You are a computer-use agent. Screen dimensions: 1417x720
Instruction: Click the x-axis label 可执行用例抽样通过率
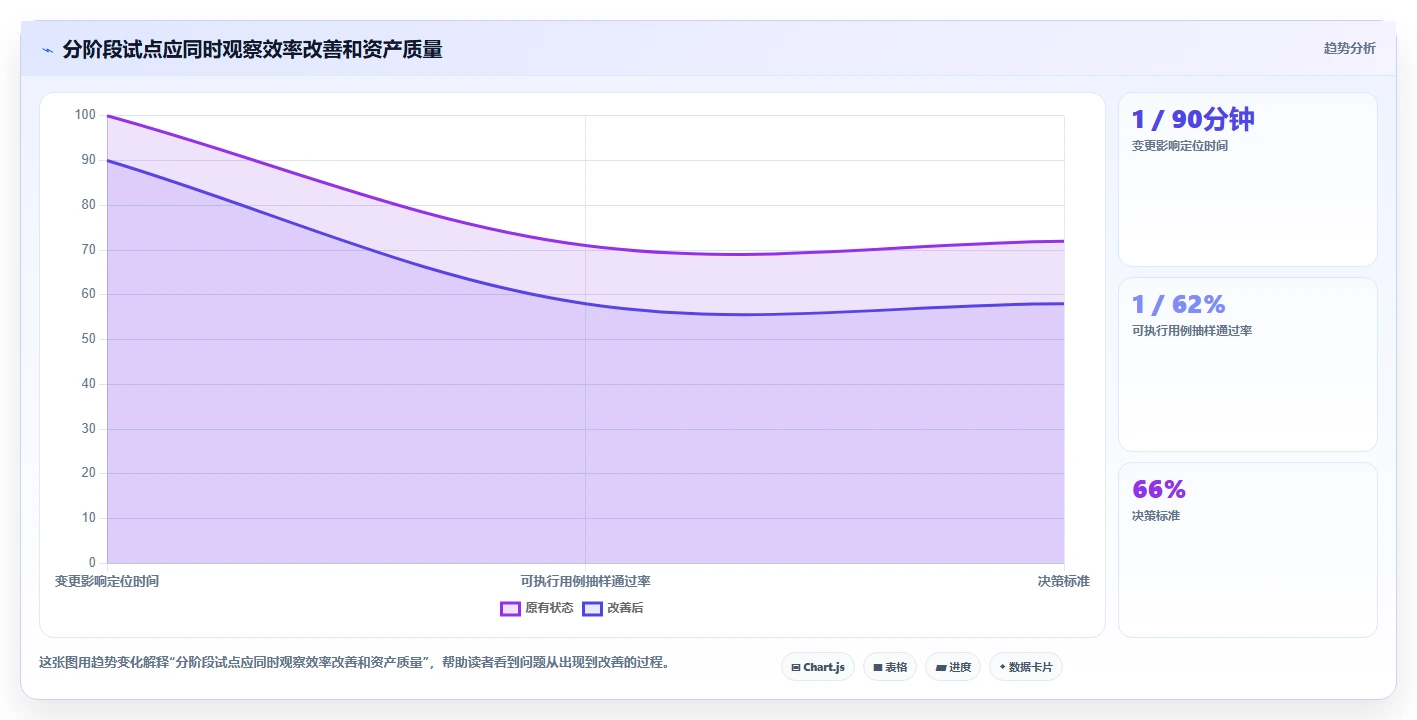[x=586, y=581]
